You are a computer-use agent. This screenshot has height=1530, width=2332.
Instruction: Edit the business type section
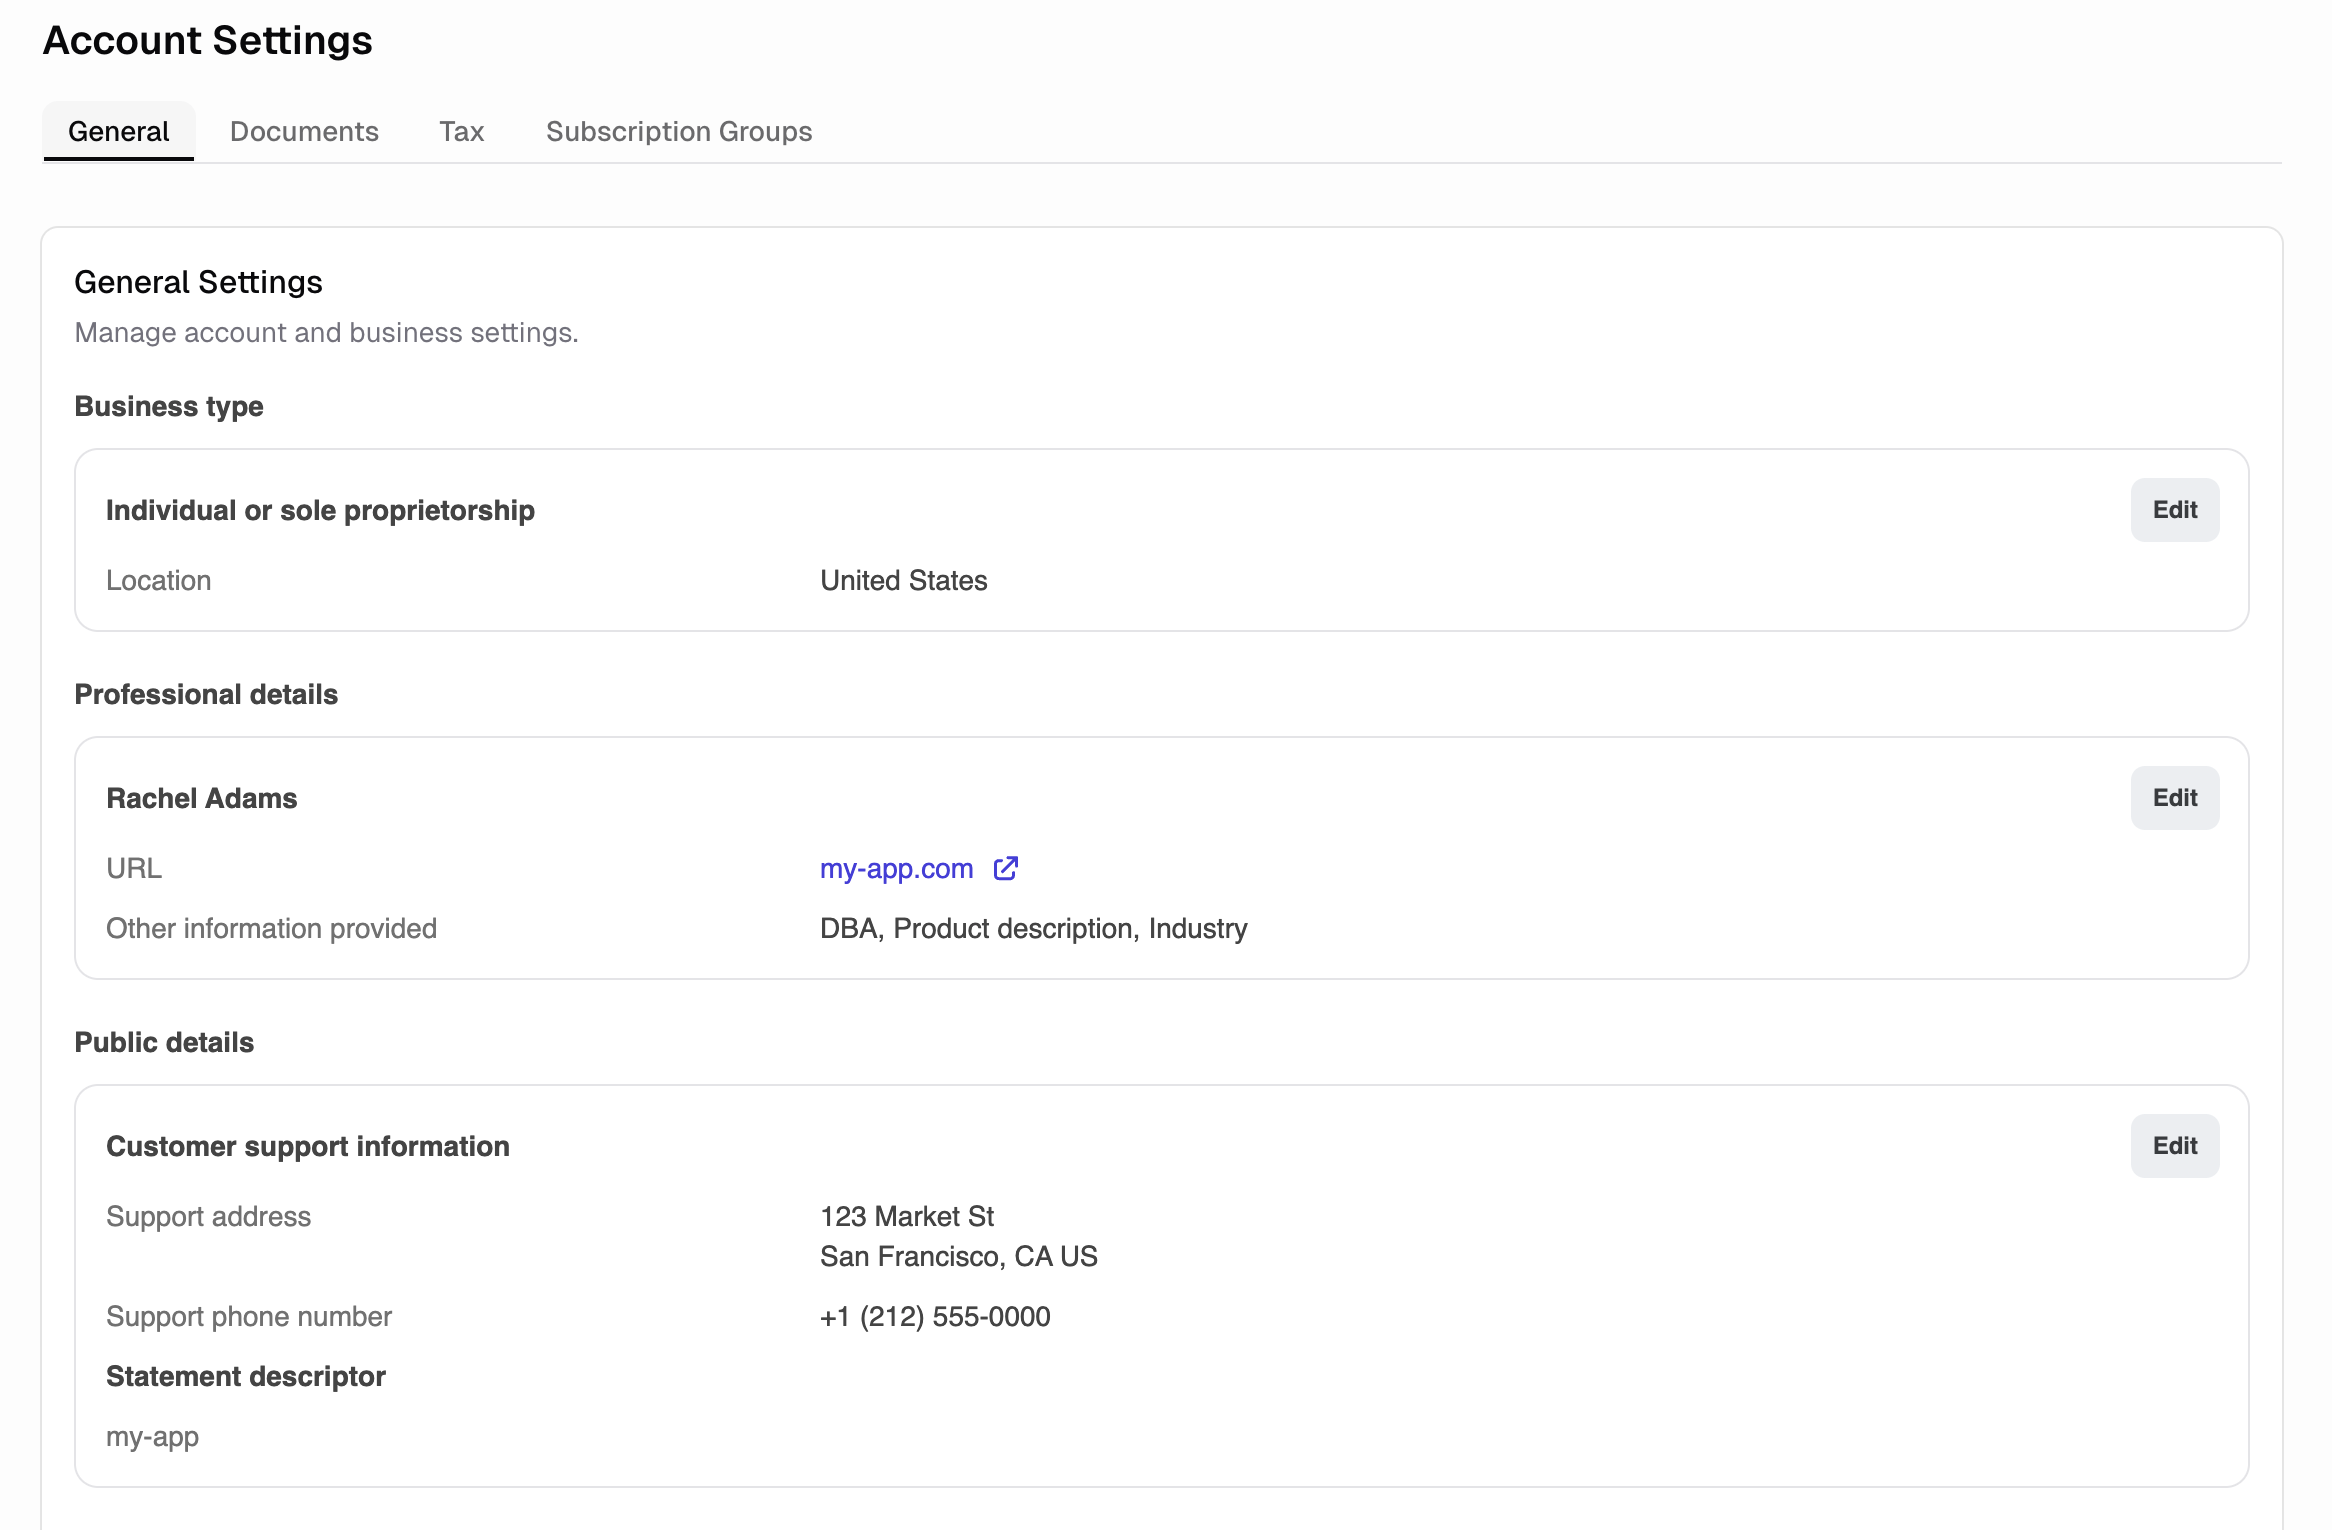(2175, 510)
